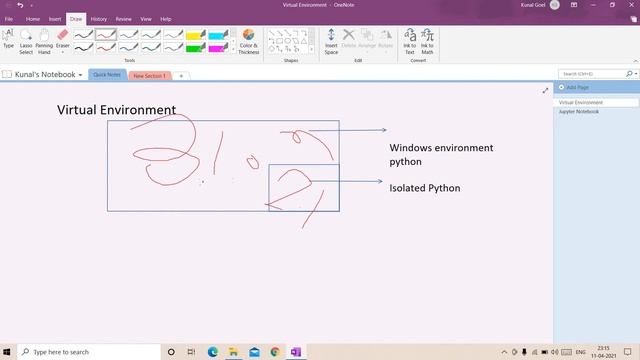Activate the Lasso Select tool
The width and height of the screenshot is (640, 360).
click(x=26, y=42)
